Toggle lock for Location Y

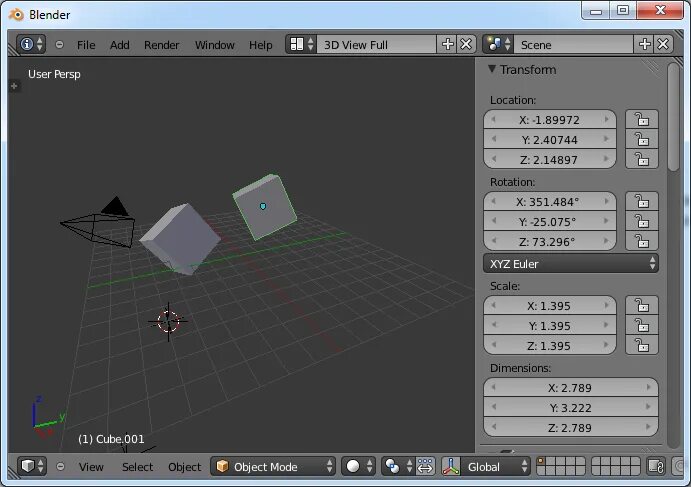pos(642,139)
